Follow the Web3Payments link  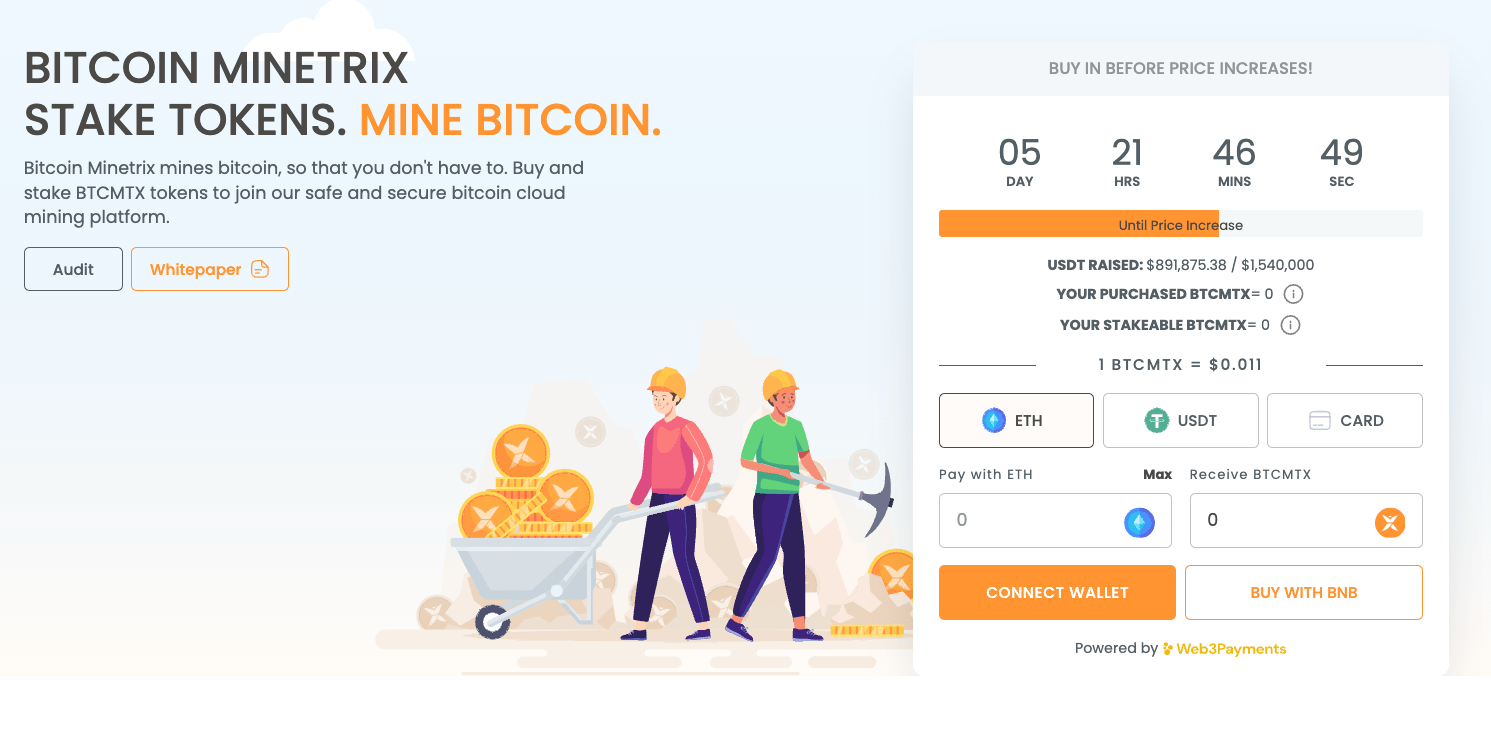coord(1224,649)
